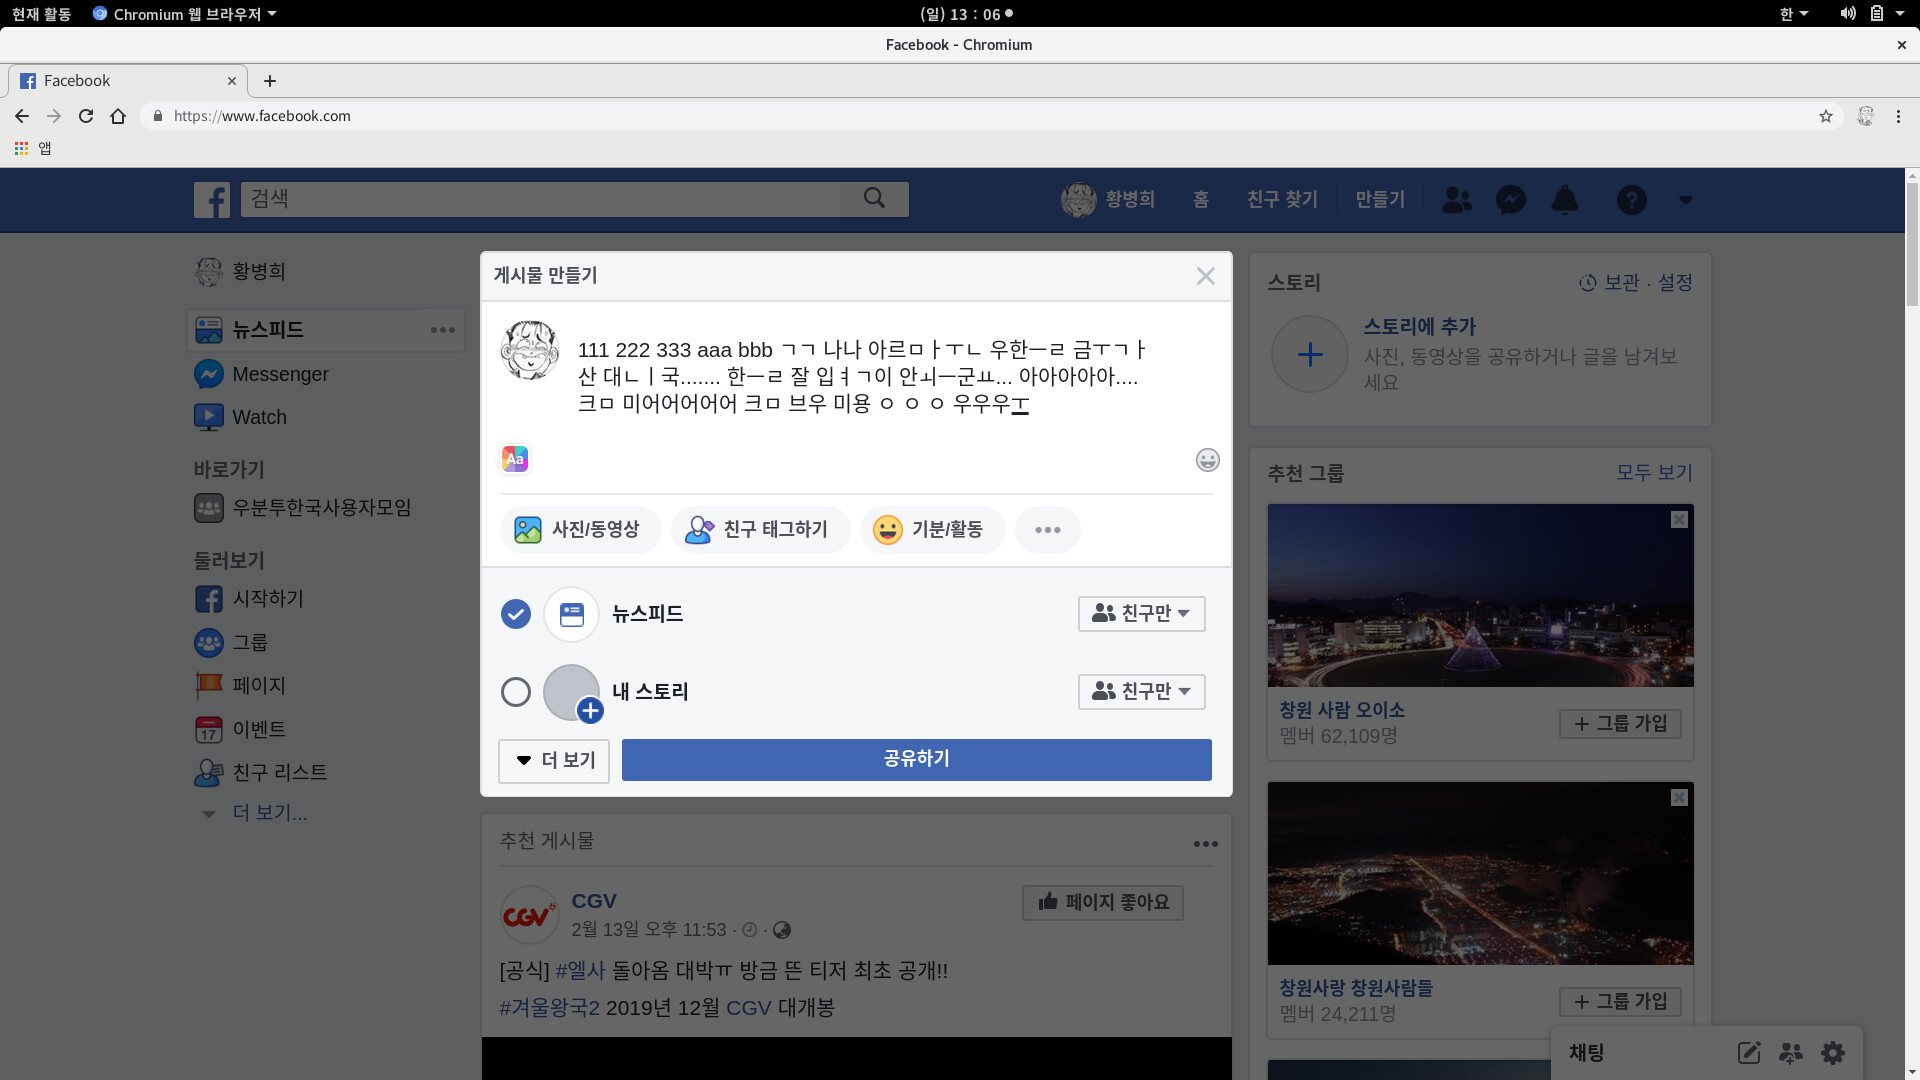Open 황병희 profile in top bar
The image size is (1920, 1080).
click(1108, 200)
